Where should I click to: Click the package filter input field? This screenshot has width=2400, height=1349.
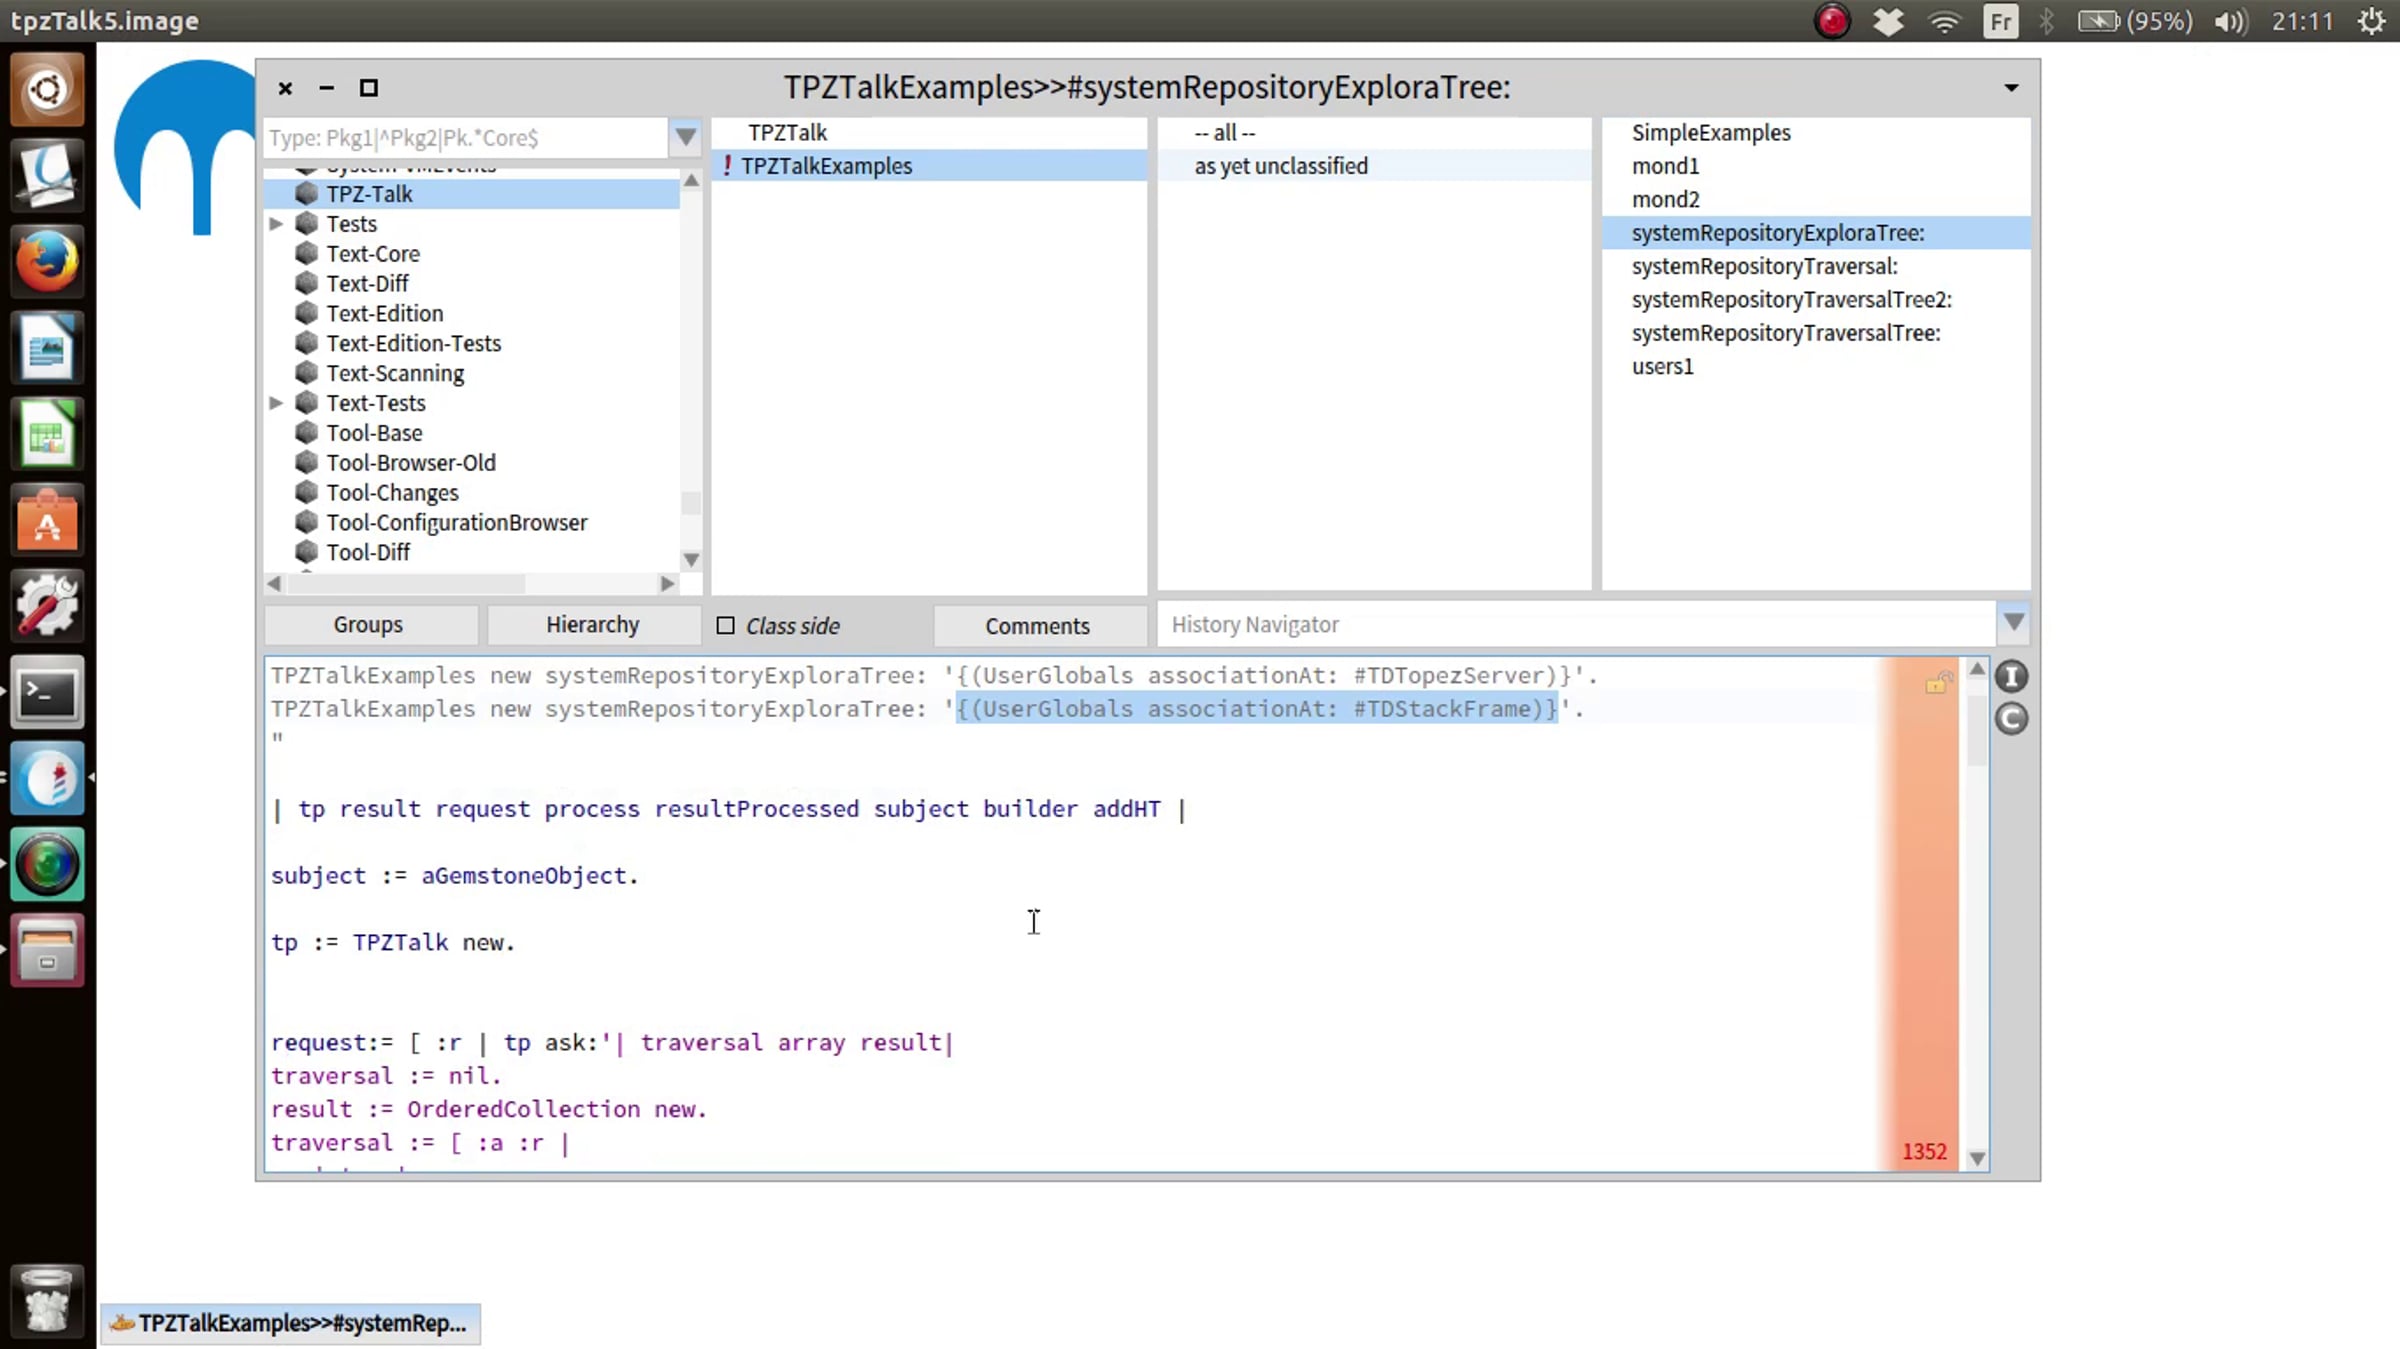click(466, 137)
